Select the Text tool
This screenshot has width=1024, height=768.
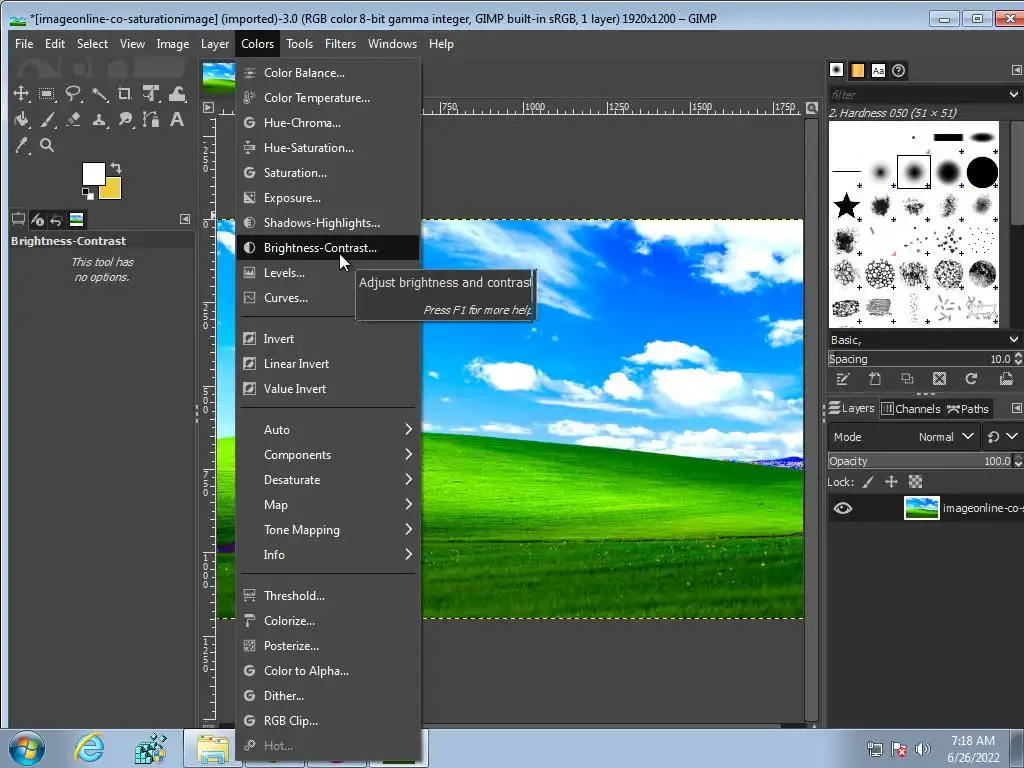click(x=177, y=120)
